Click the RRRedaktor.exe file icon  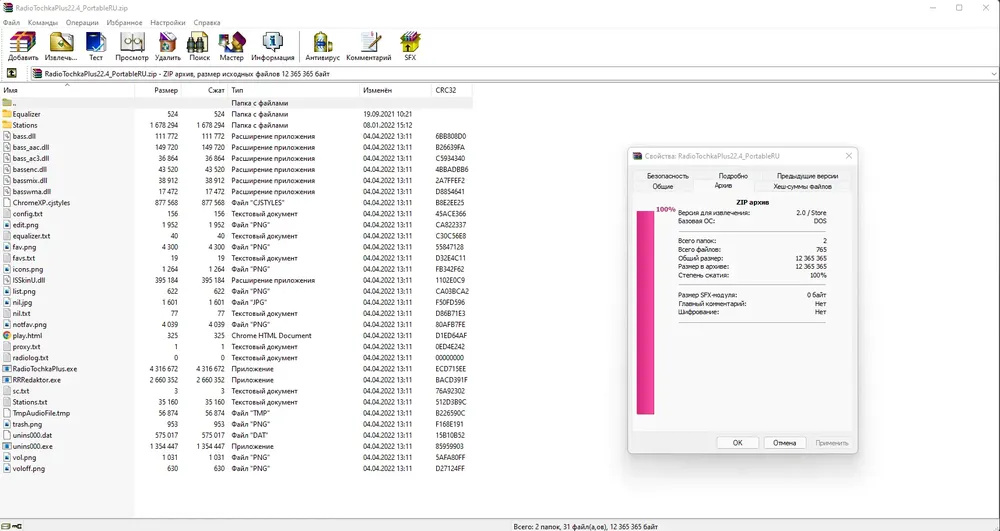(7, 380)
